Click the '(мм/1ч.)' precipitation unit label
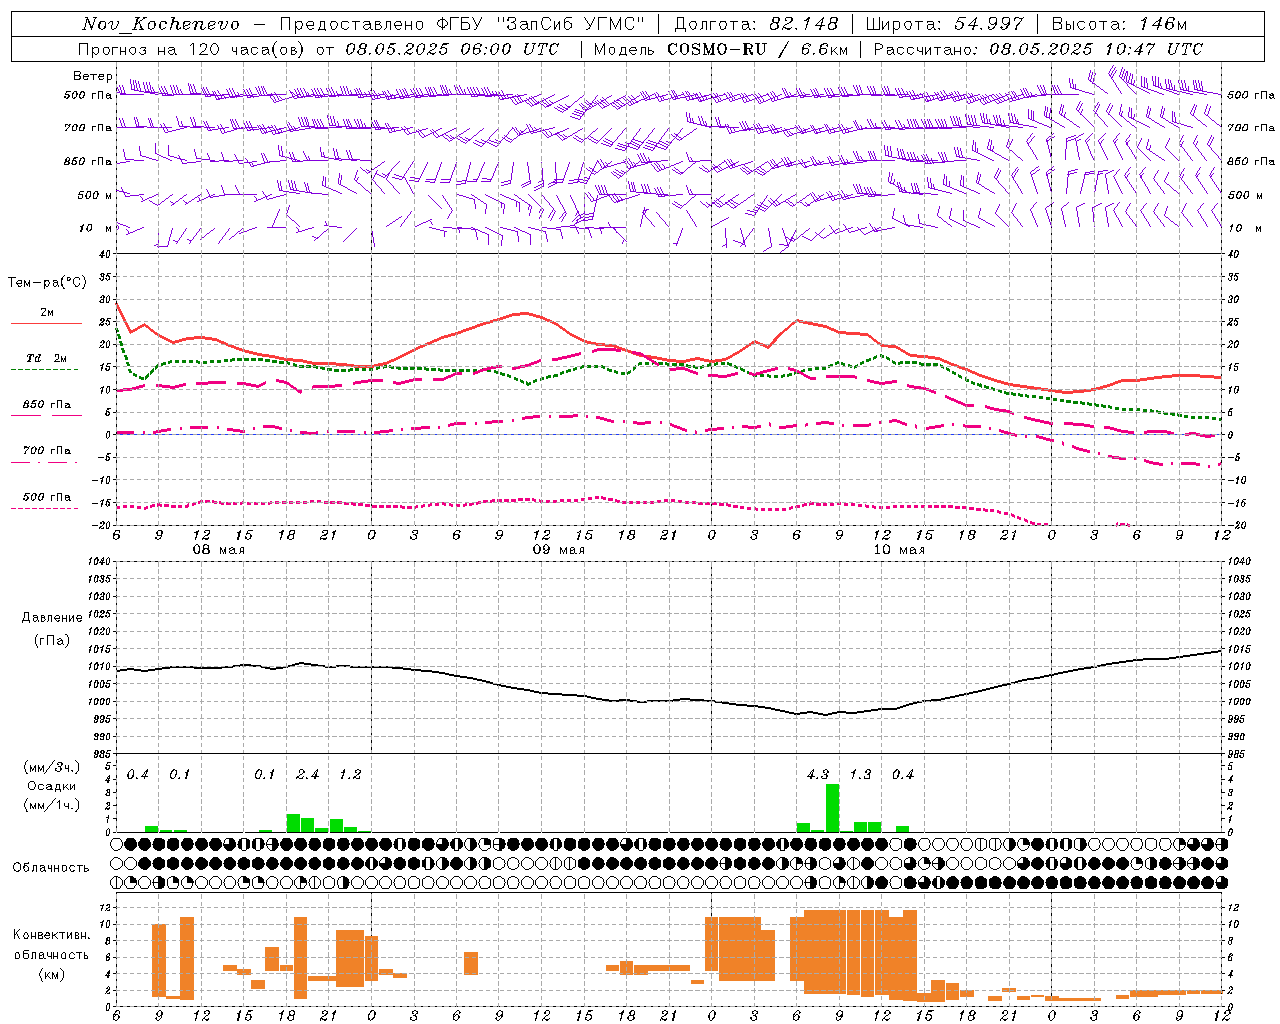This screenshot has width=1280, height=1024. coord(51,805)
